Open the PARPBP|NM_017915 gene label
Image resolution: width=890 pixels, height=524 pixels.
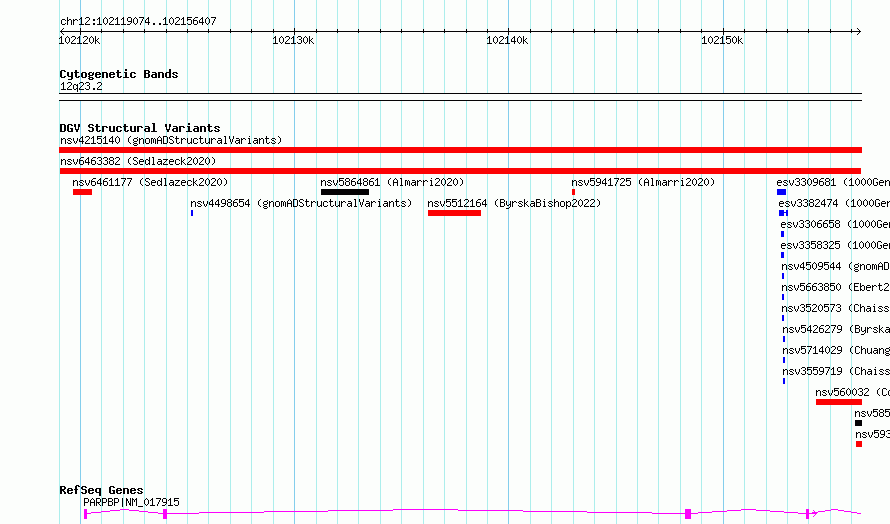pyautogui.click(x=131, y=502)
